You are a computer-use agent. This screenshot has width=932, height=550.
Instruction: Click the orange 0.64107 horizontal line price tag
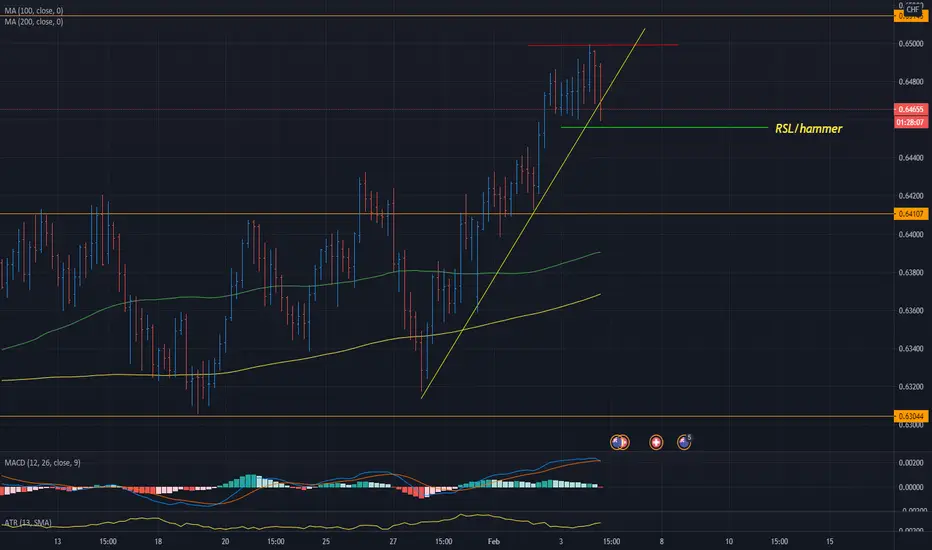pyautogui.click(x=911, y=213)
